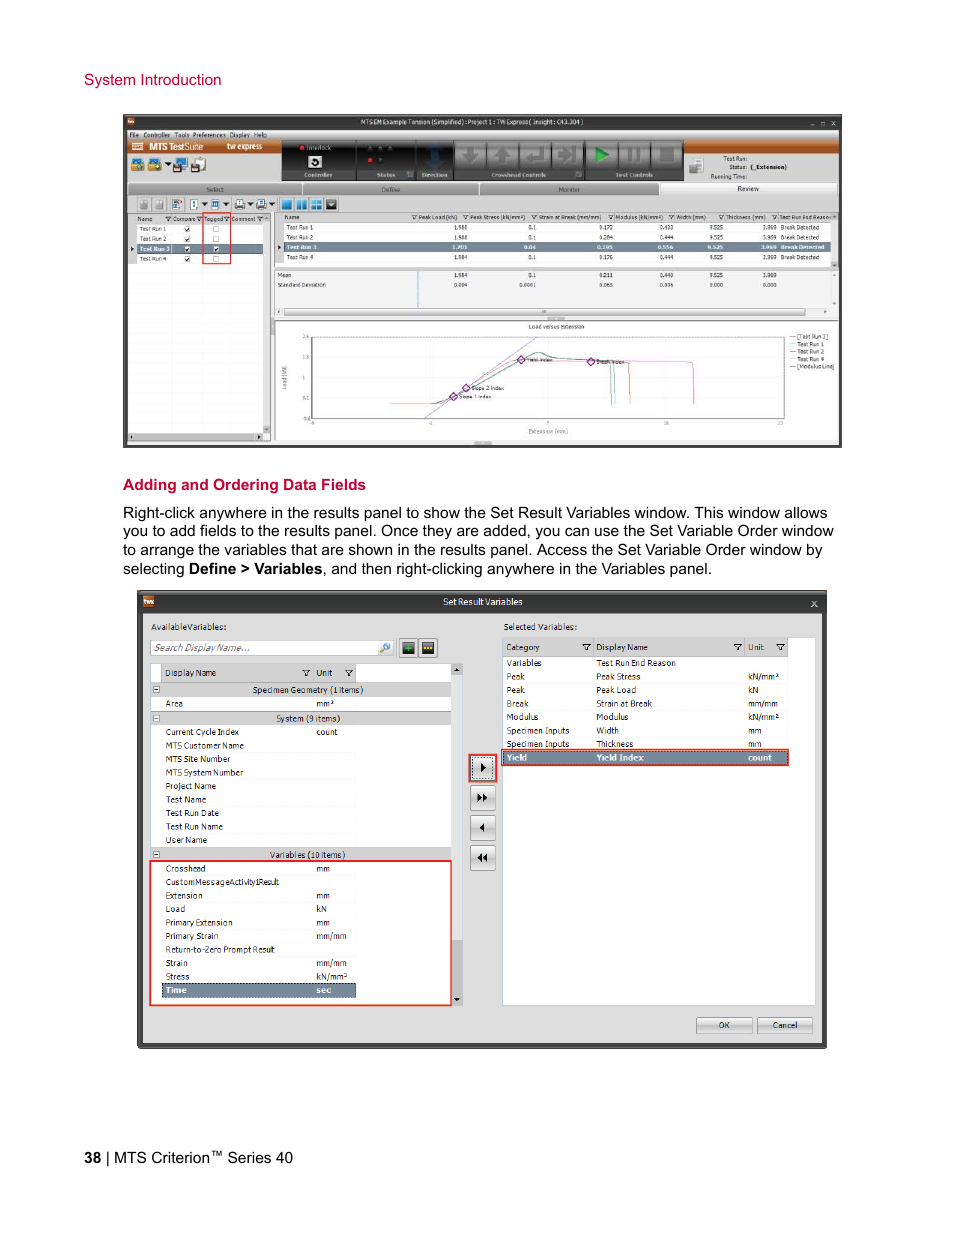Viewport: 954px width, 1235px height.
Task: Click the yellow icon beside the search field
Action: [428, 648]
